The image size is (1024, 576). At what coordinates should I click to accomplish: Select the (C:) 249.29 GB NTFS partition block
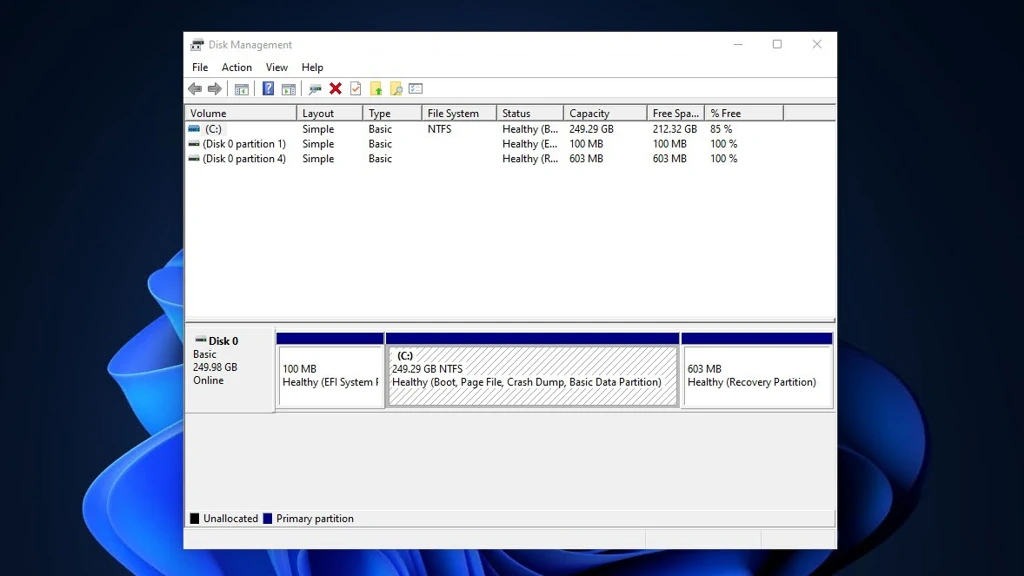click(x=532, y=371)
